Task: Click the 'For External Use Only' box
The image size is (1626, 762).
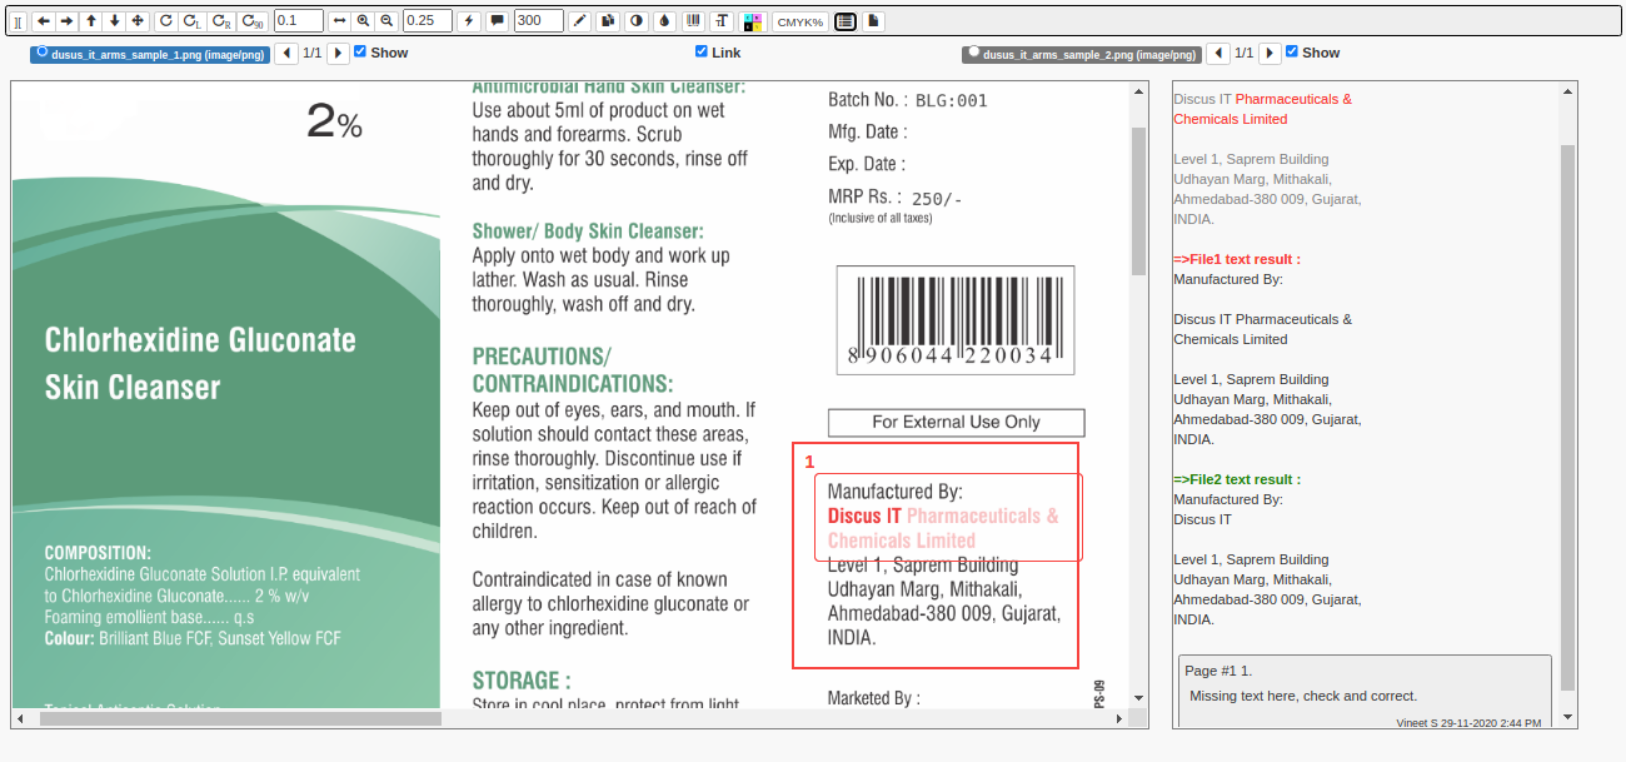Action: (956, 422)
